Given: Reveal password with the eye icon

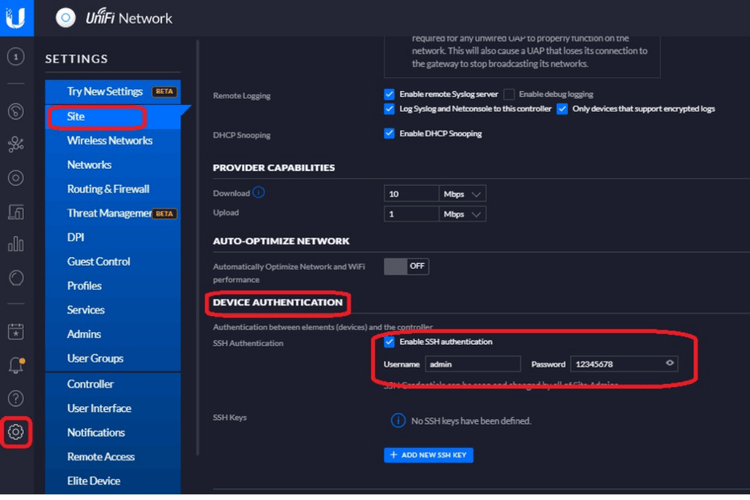Looking at the screenshot, I should [670, 363].
